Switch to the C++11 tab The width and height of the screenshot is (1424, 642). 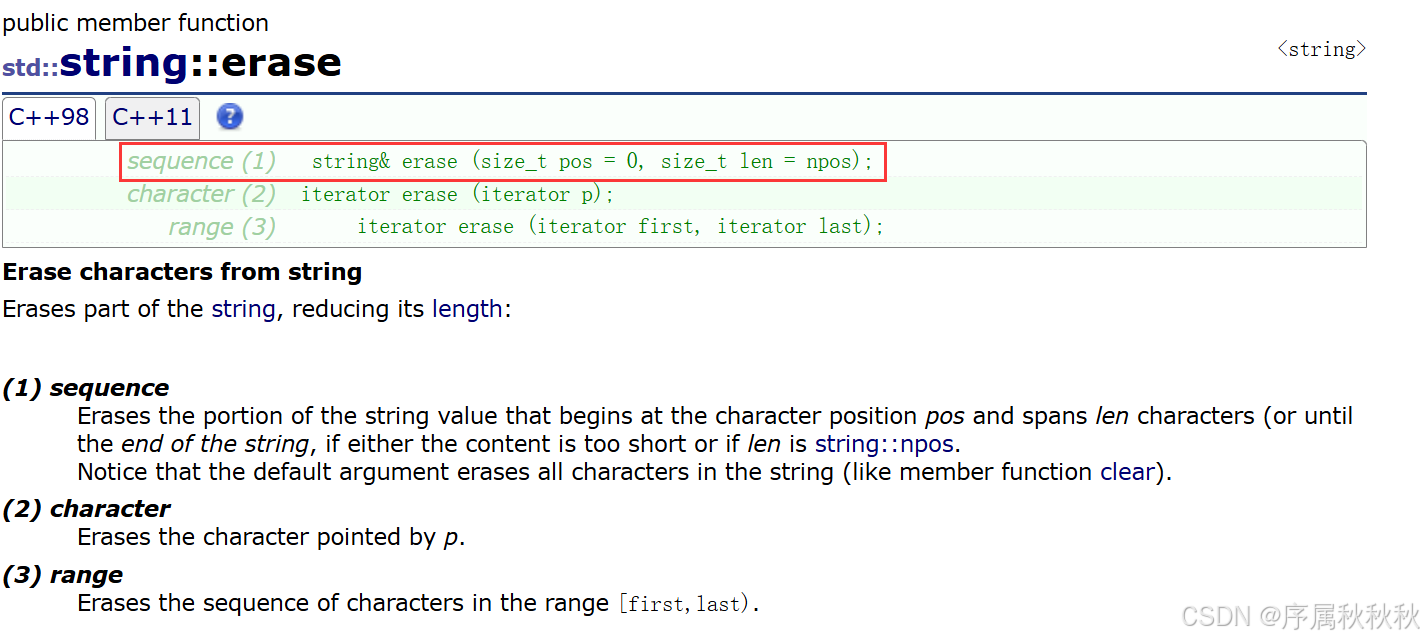pos(152,117)
